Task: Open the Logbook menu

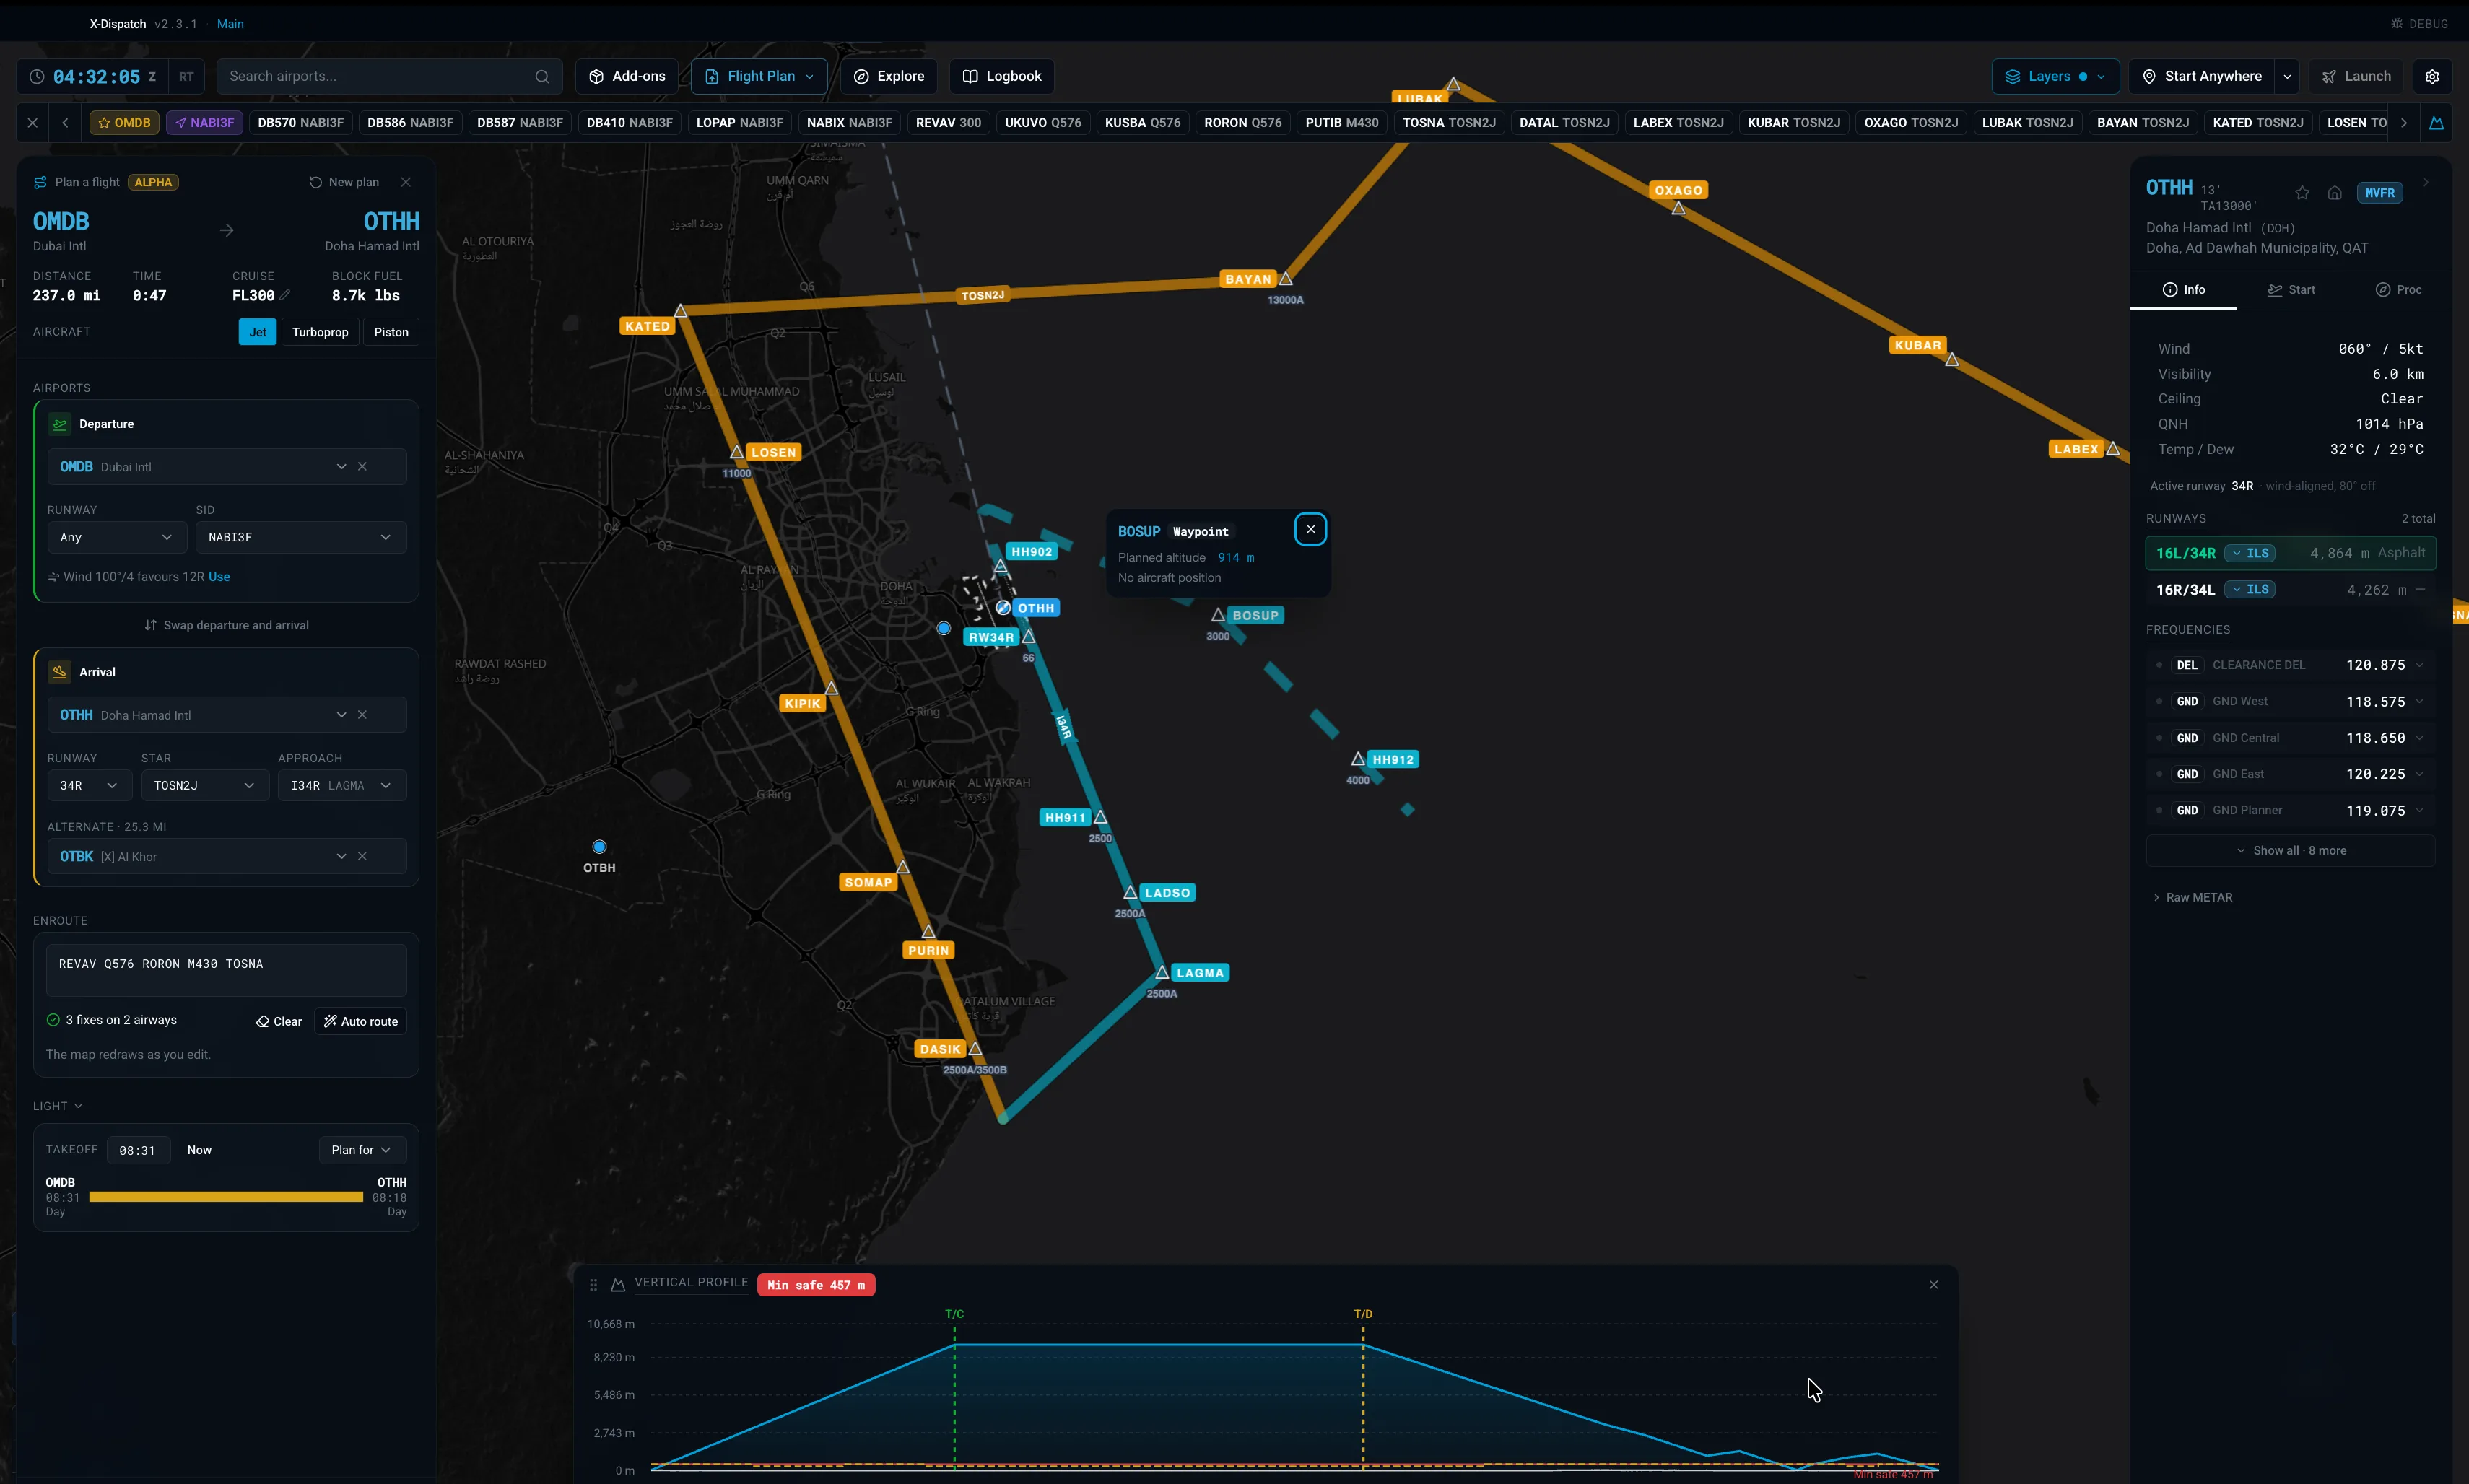Action: 1001,76
